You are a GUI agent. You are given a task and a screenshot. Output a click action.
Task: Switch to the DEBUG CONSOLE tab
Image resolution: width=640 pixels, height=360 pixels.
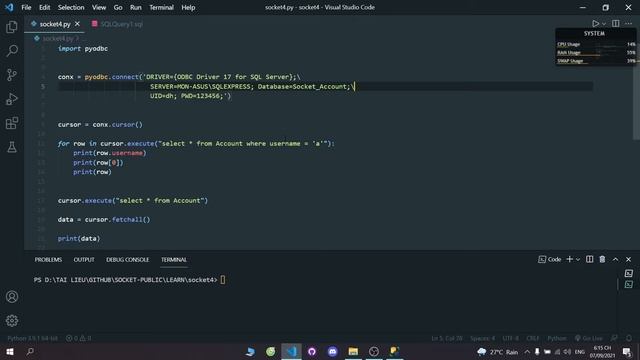tap(127, 260)
